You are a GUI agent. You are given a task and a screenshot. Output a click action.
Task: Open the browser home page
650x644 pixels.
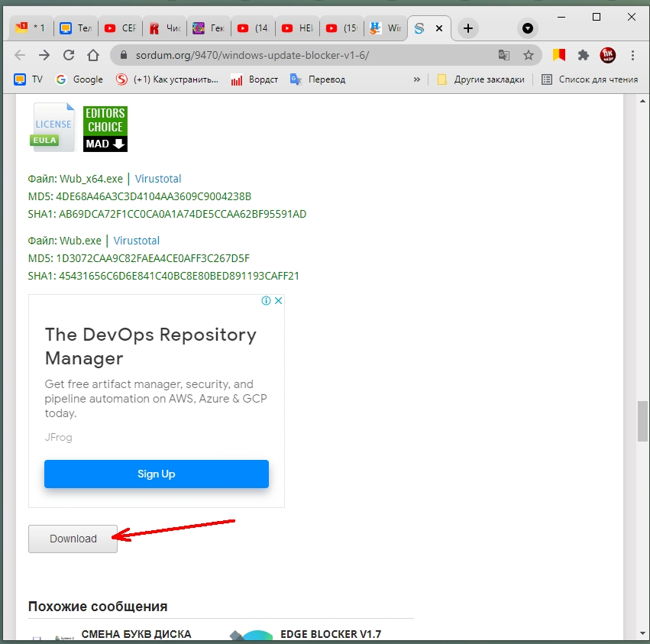pyautogui.click(x=93, y=55)
